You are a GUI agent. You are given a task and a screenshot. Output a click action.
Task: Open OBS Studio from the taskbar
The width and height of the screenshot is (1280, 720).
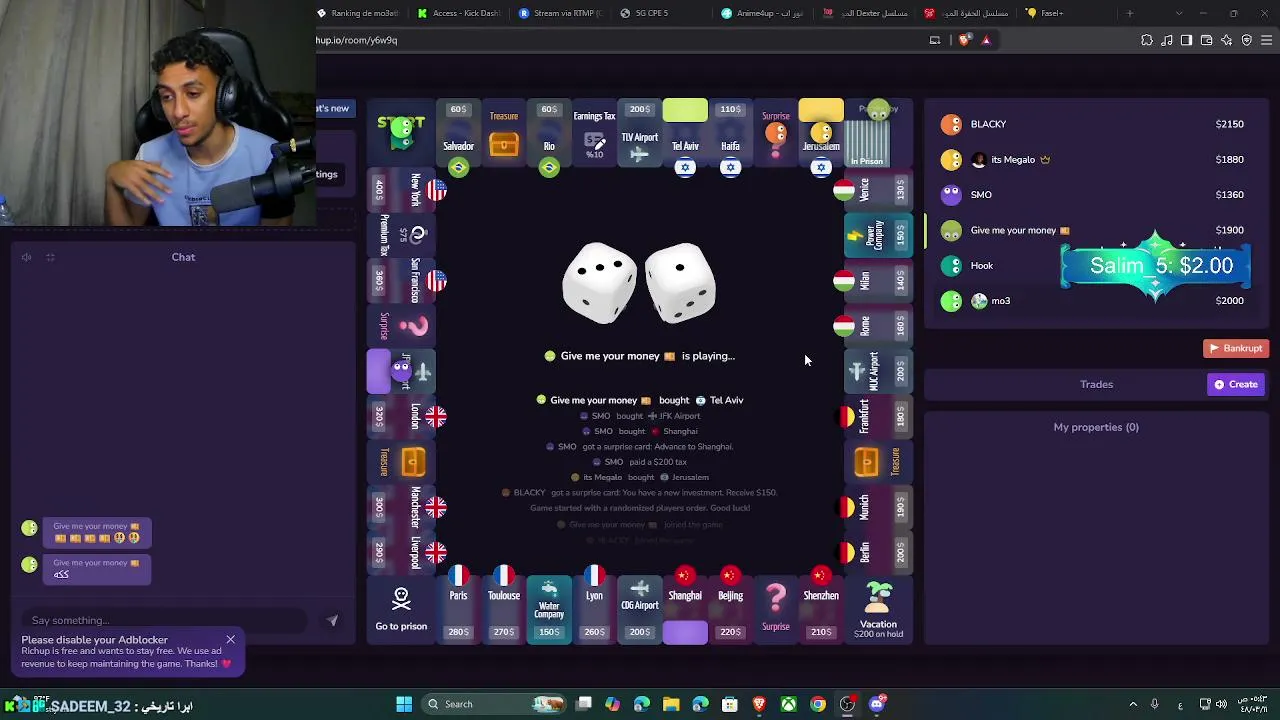(x=848, y=704)
